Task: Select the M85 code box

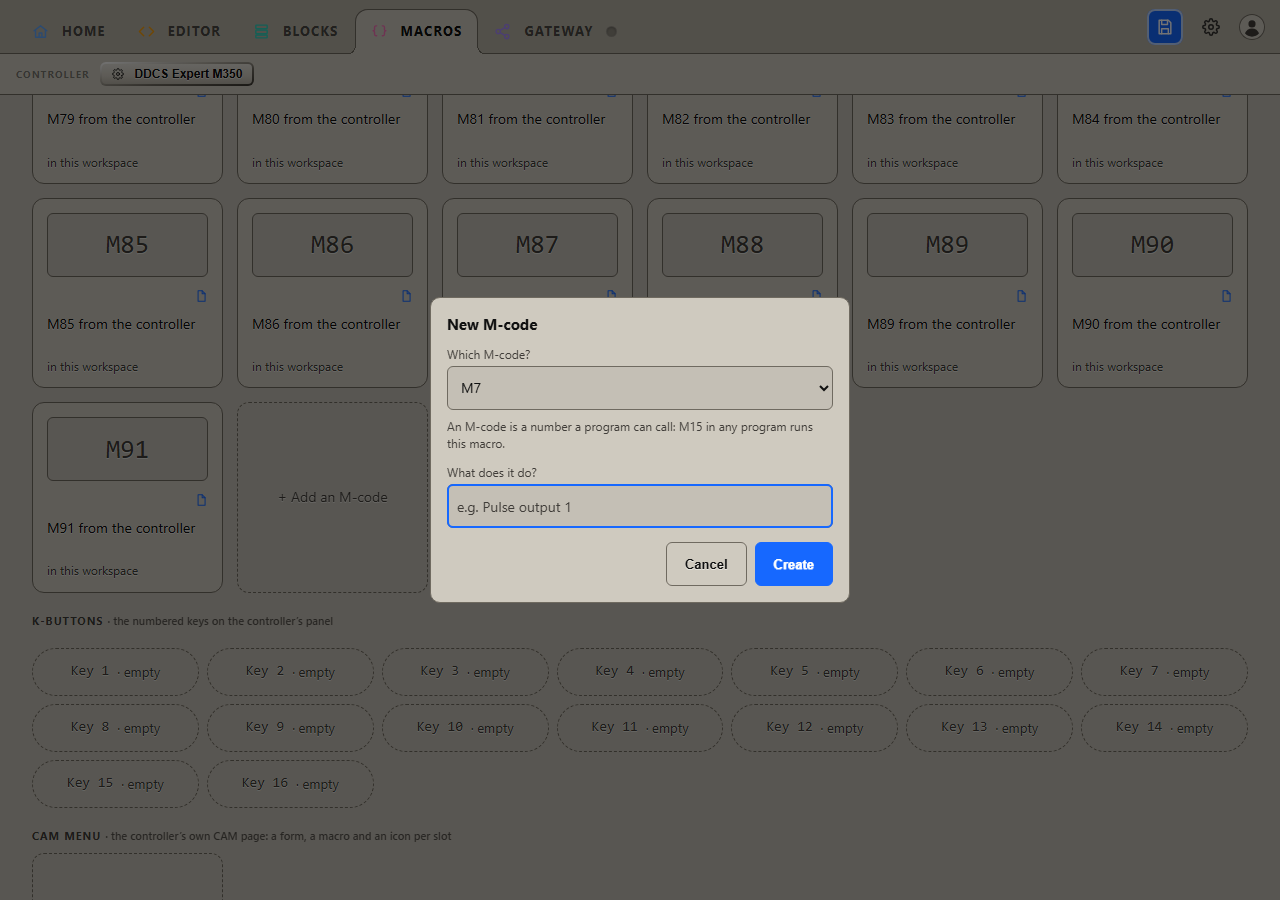Action: [x=127, y=245]
